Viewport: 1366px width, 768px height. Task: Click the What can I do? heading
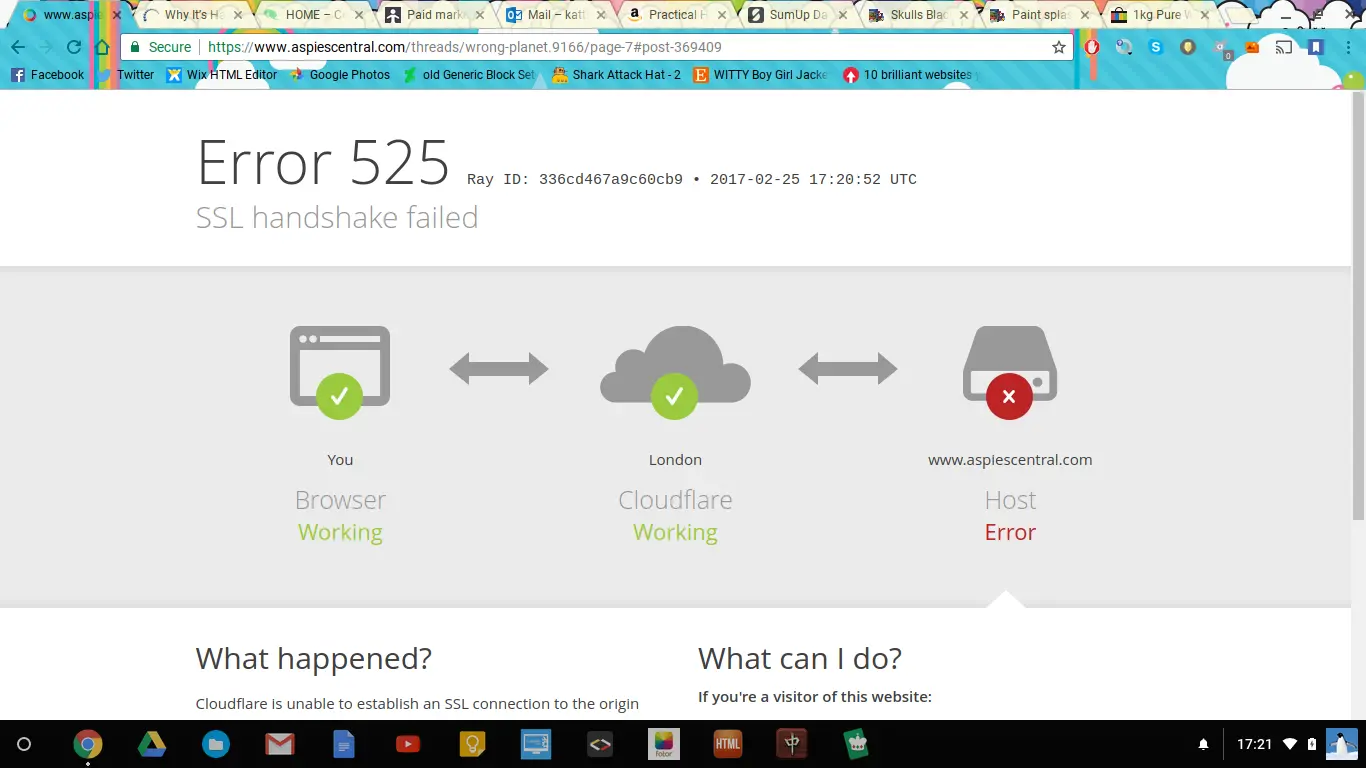pos(800,658)
